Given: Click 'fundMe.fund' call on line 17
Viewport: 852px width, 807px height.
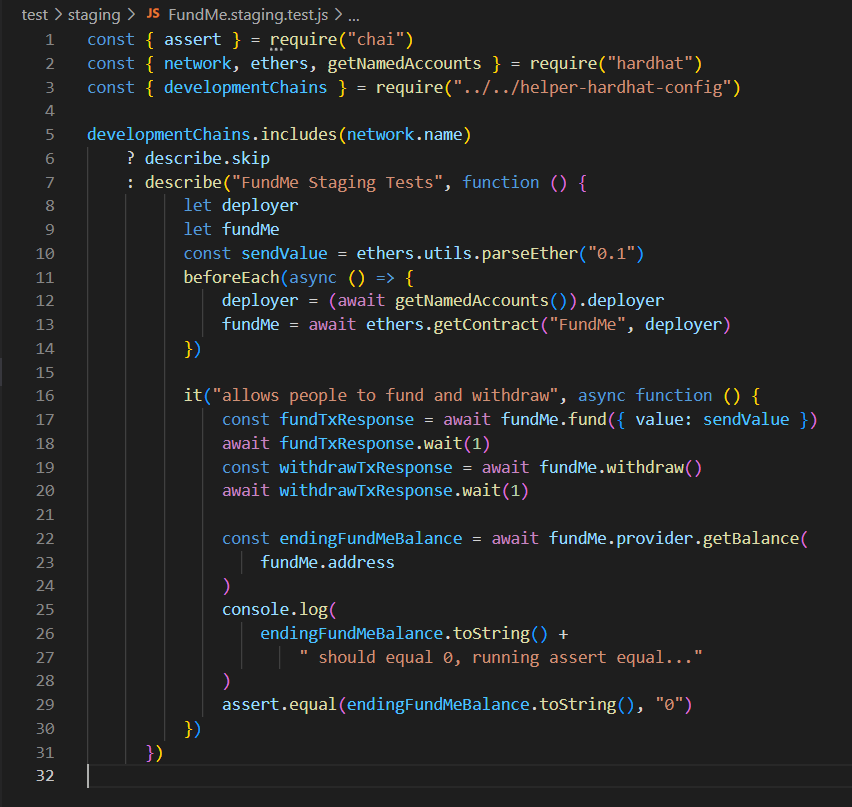Looking at the screenshot, I should coord(554,420).
